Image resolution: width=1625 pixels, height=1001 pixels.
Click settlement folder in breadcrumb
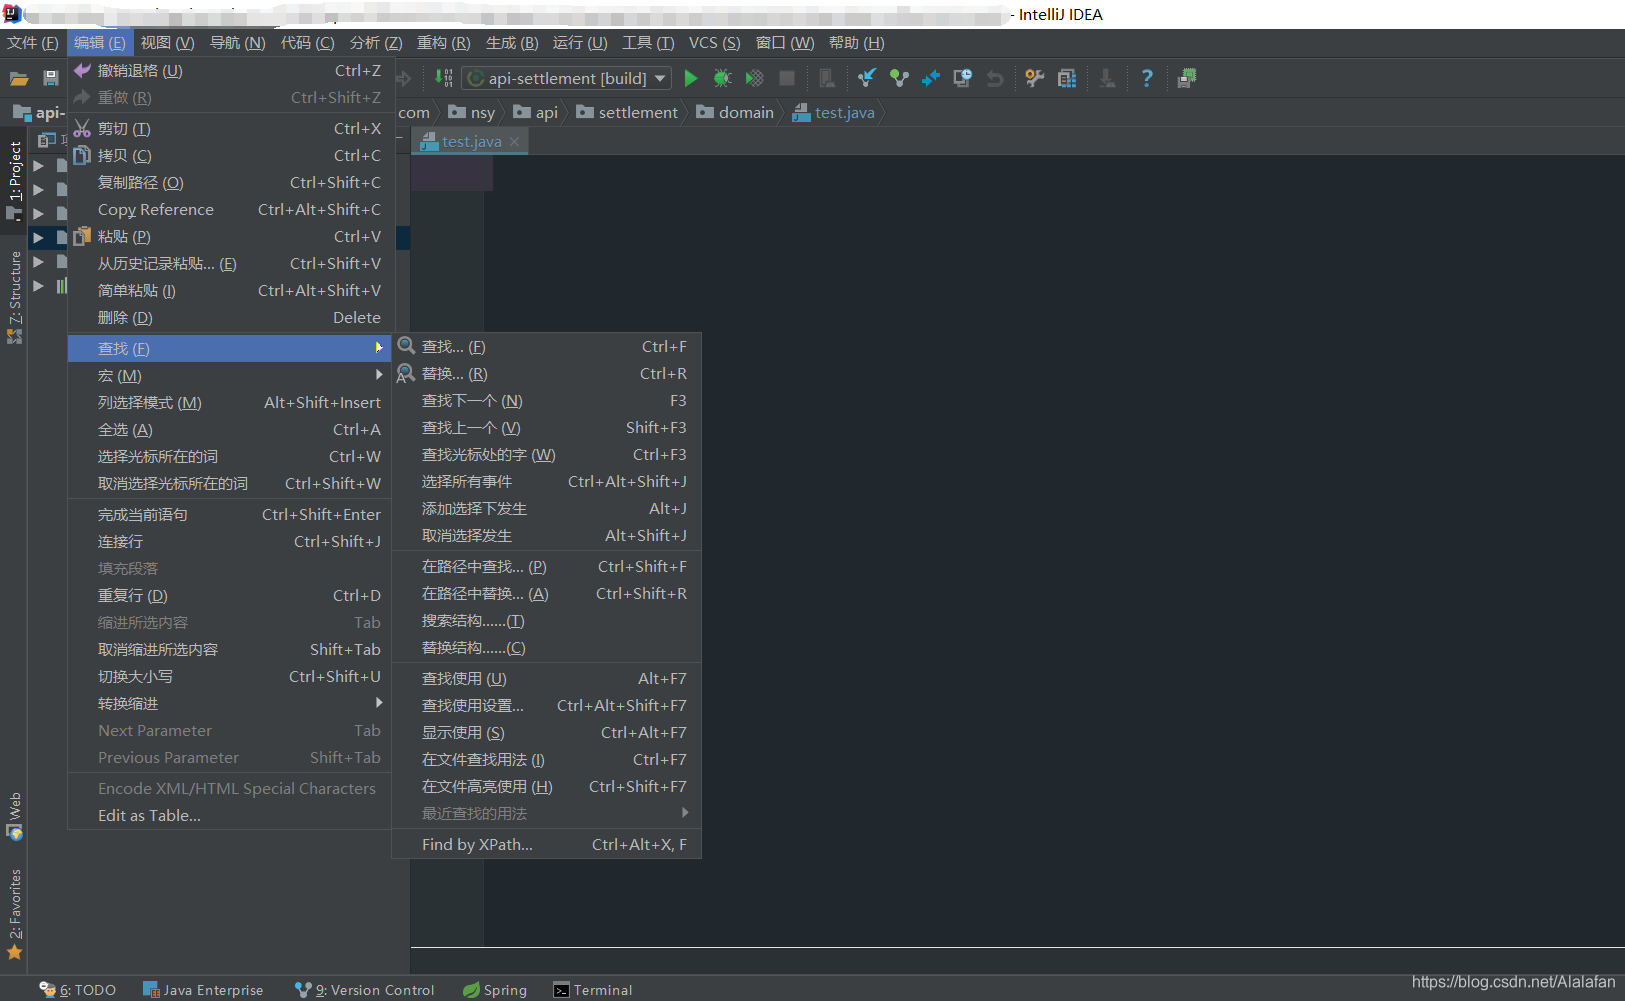tap(627, 112)
